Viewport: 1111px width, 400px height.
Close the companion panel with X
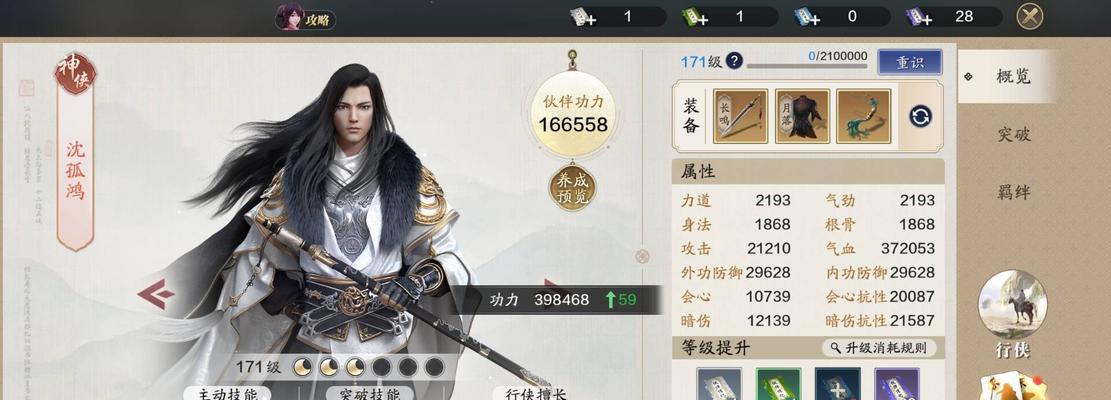[x=1030, y=16]
